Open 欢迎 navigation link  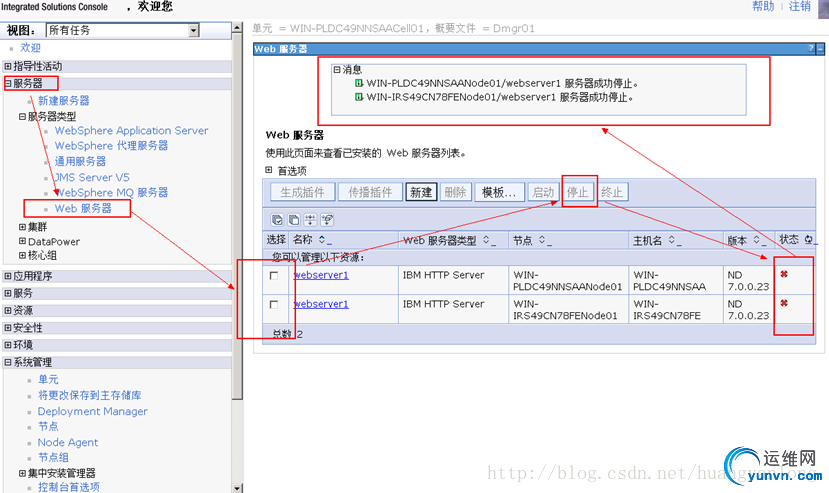click(x=30, y=48)
